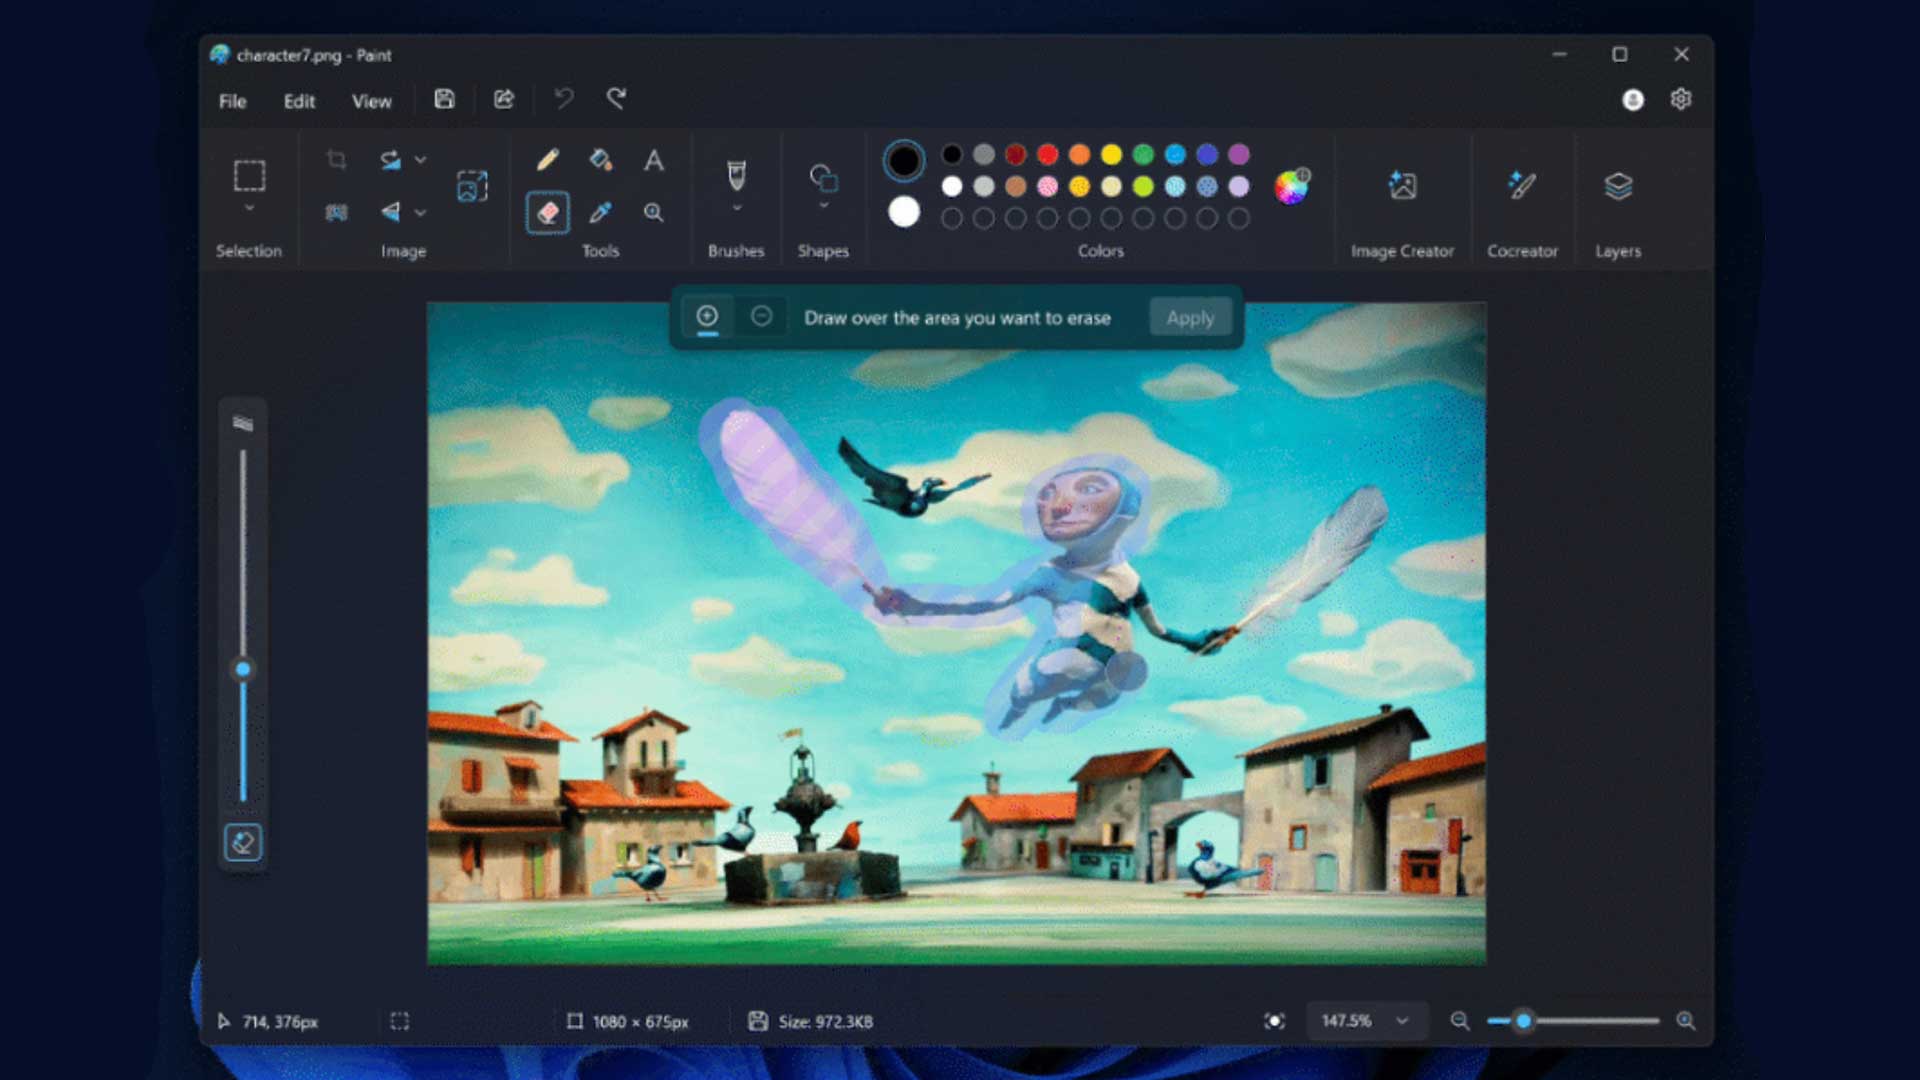Click the Undo arrow
This screenshot has width=1920, height=1080.
[x=564, y=99]
